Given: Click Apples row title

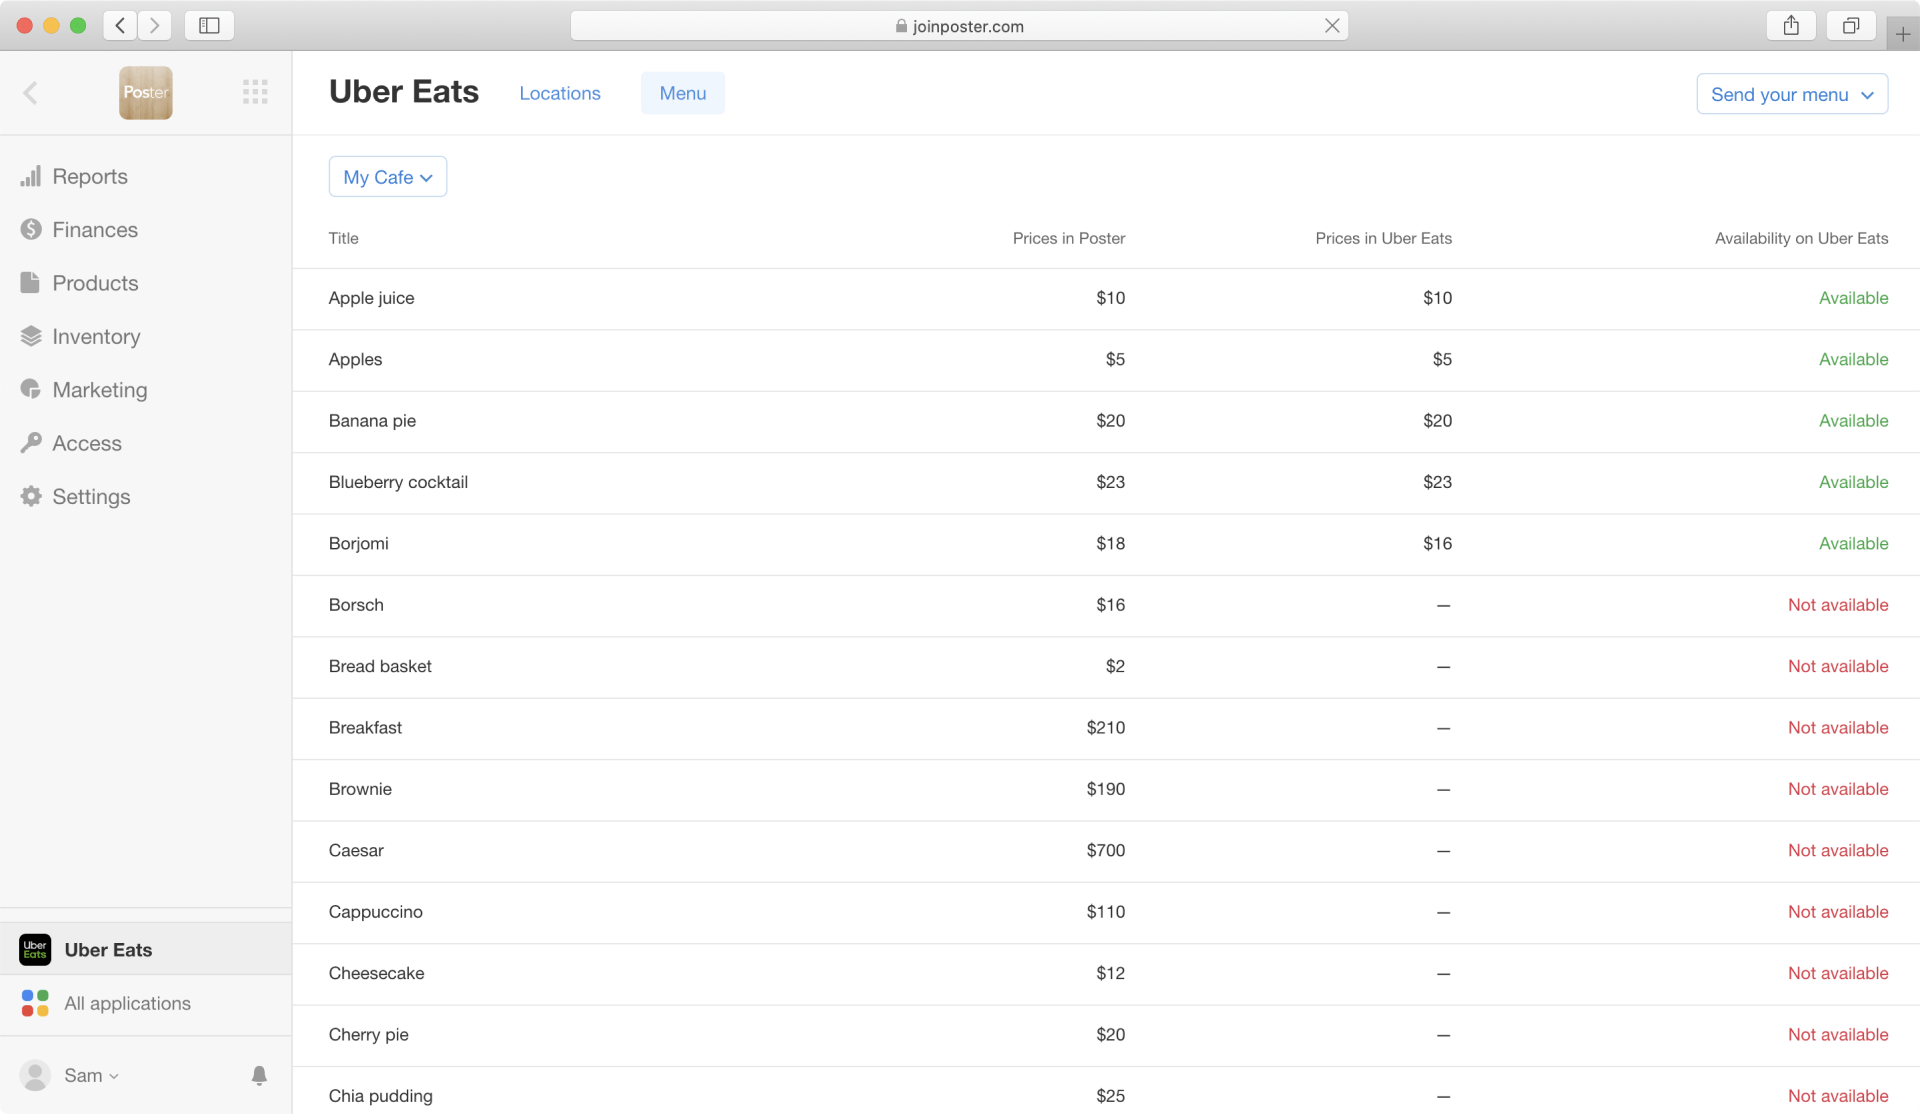Looking at the screenshot, I should pos(355,360).
